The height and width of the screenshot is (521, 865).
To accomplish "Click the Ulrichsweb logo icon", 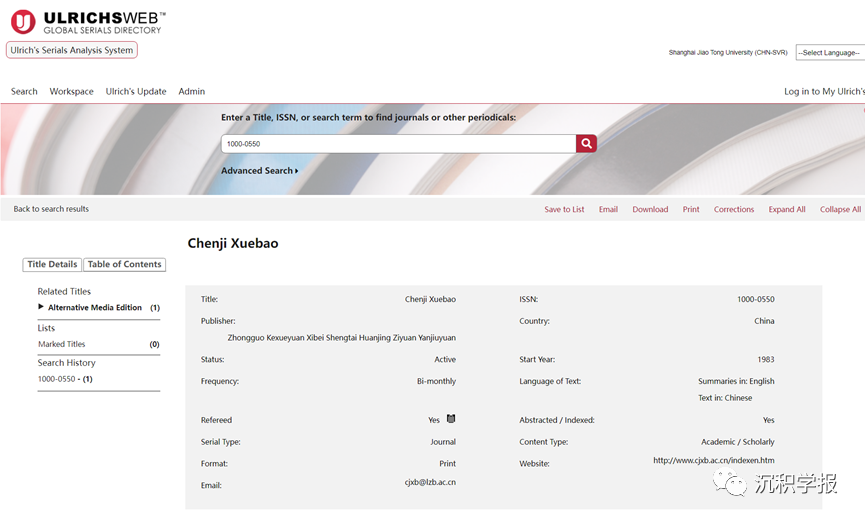I will (22, 21).
